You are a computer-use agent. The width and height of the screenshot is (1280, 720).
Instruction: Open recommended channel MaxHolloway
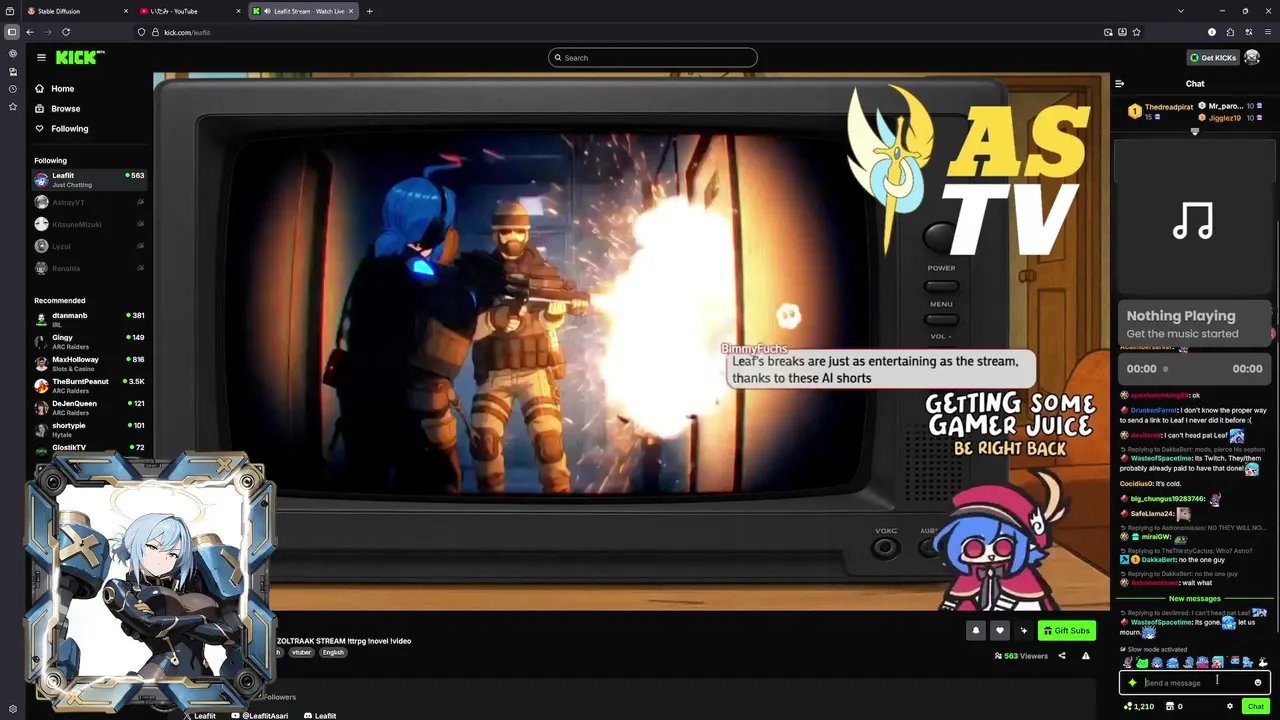click(89, 364)
